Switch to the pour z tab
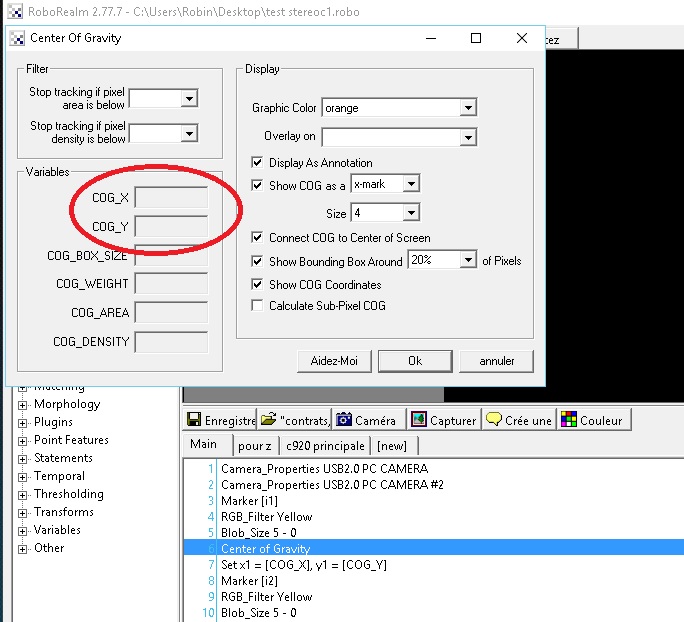This screenshot has width=684, height=622. 255,446
